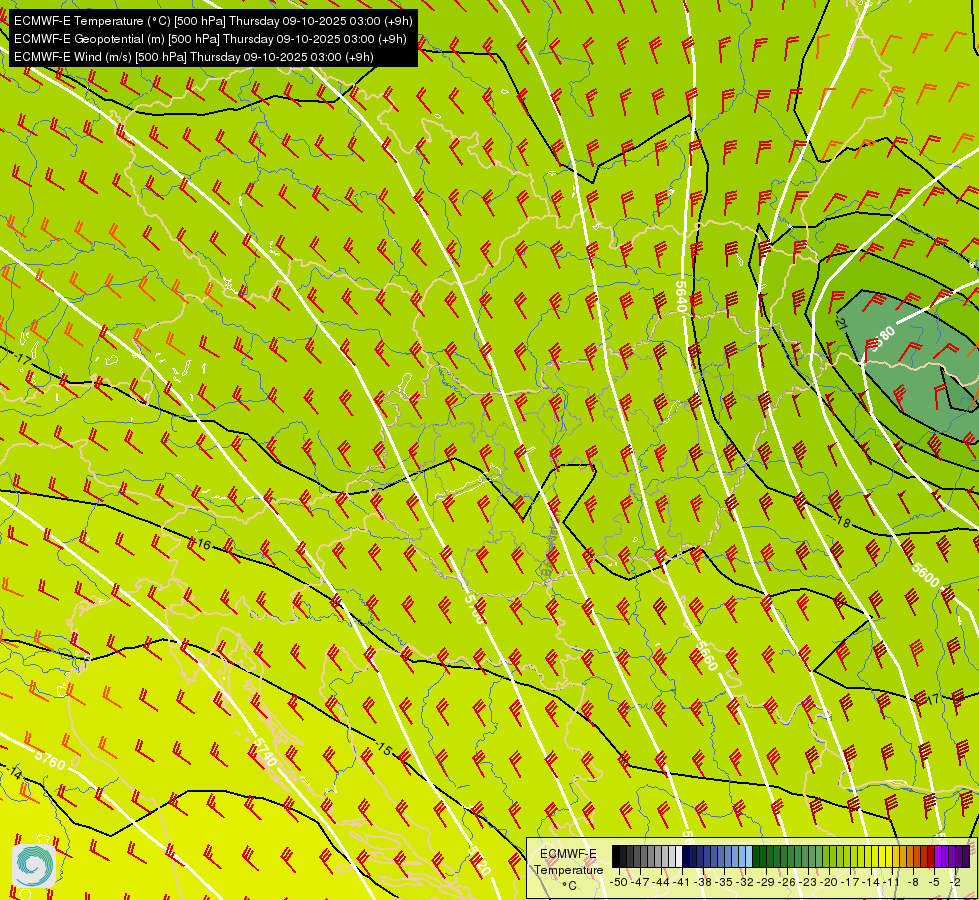Click the 5660 geopotential contour label

706,656
